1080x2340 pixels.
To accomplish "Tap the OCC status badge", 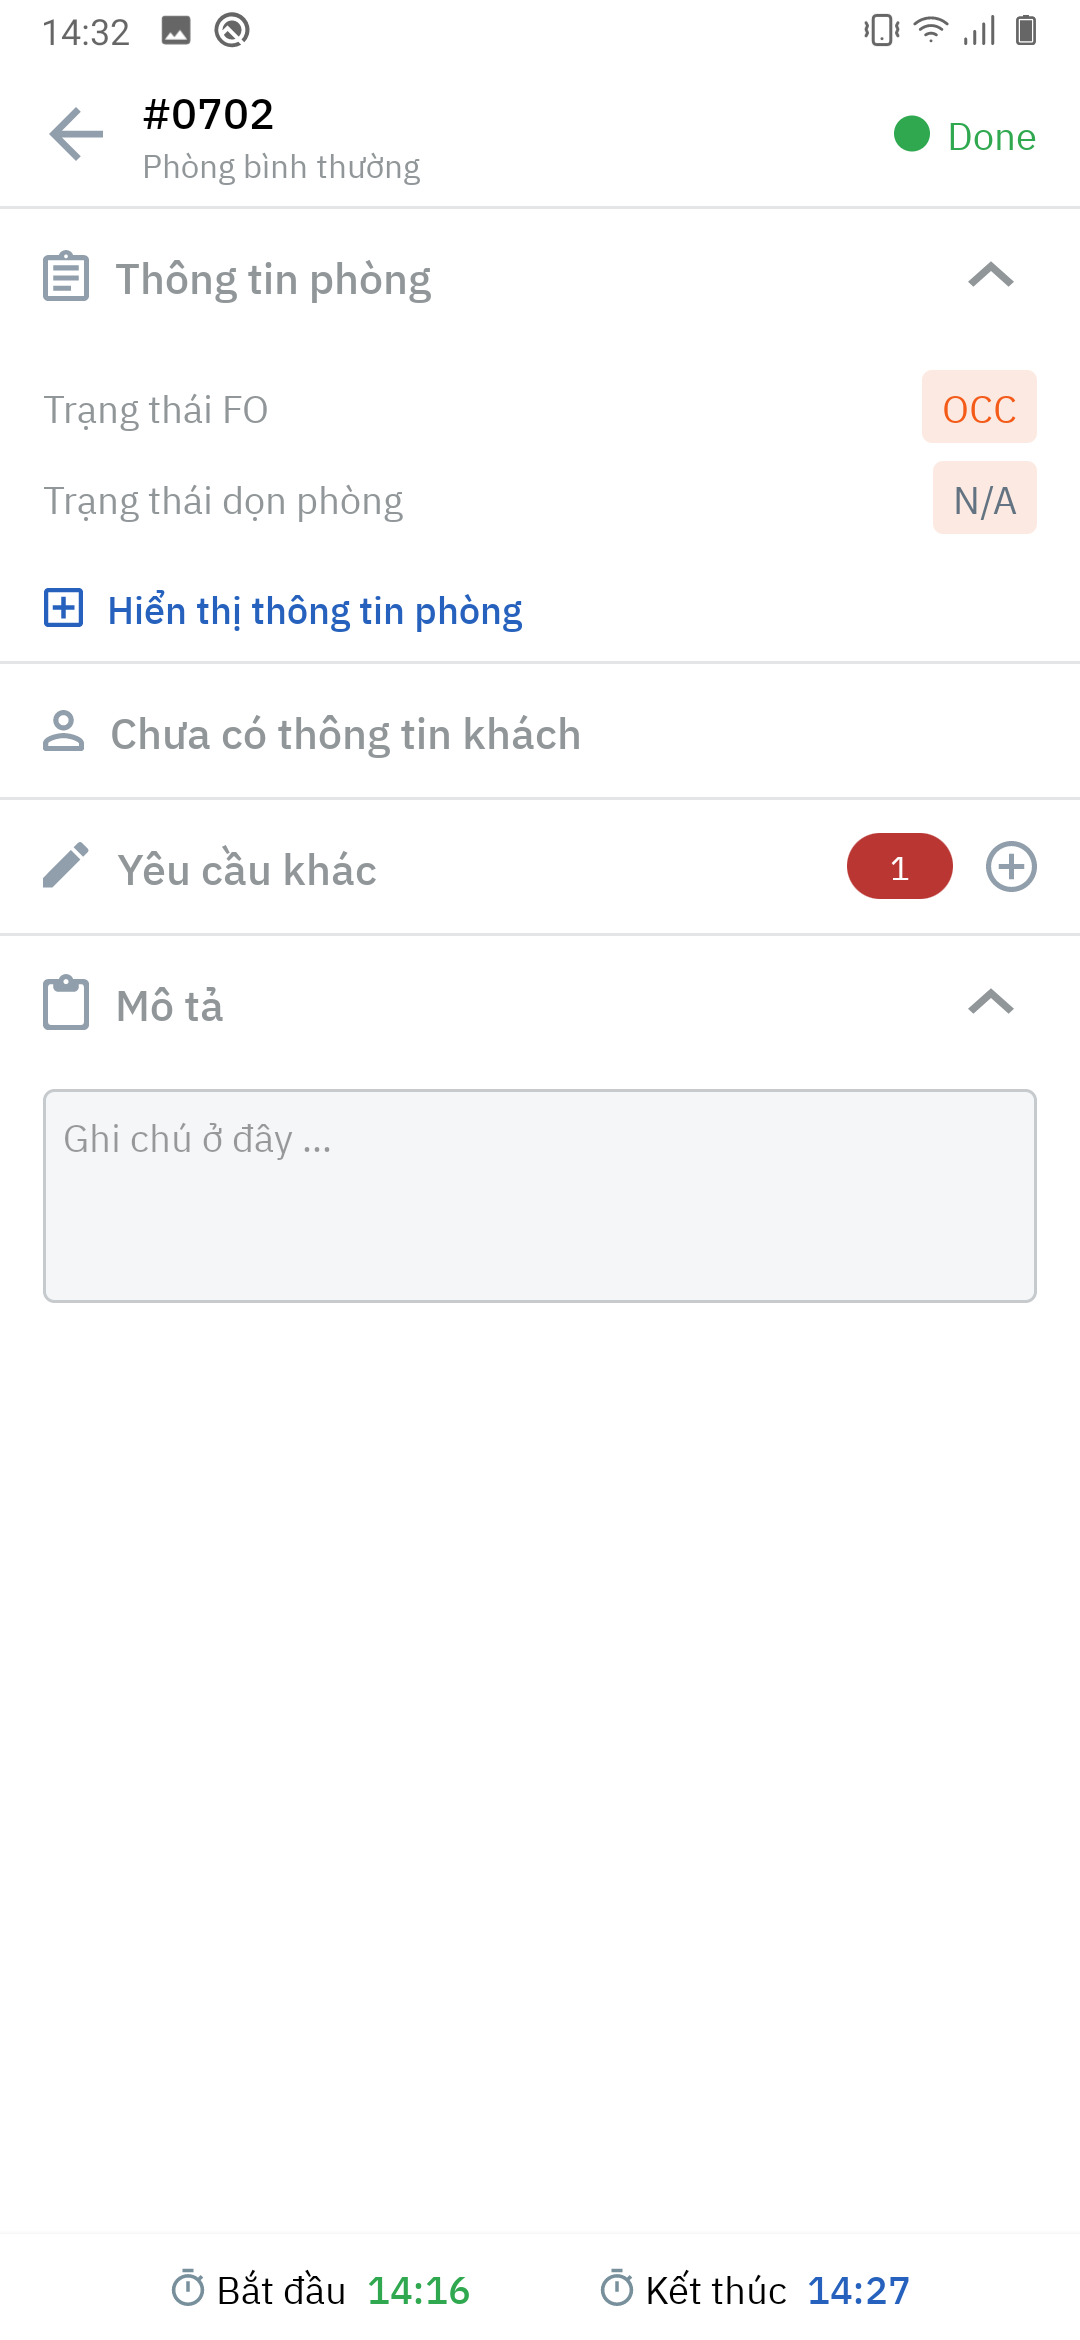I will click(979, 408).
